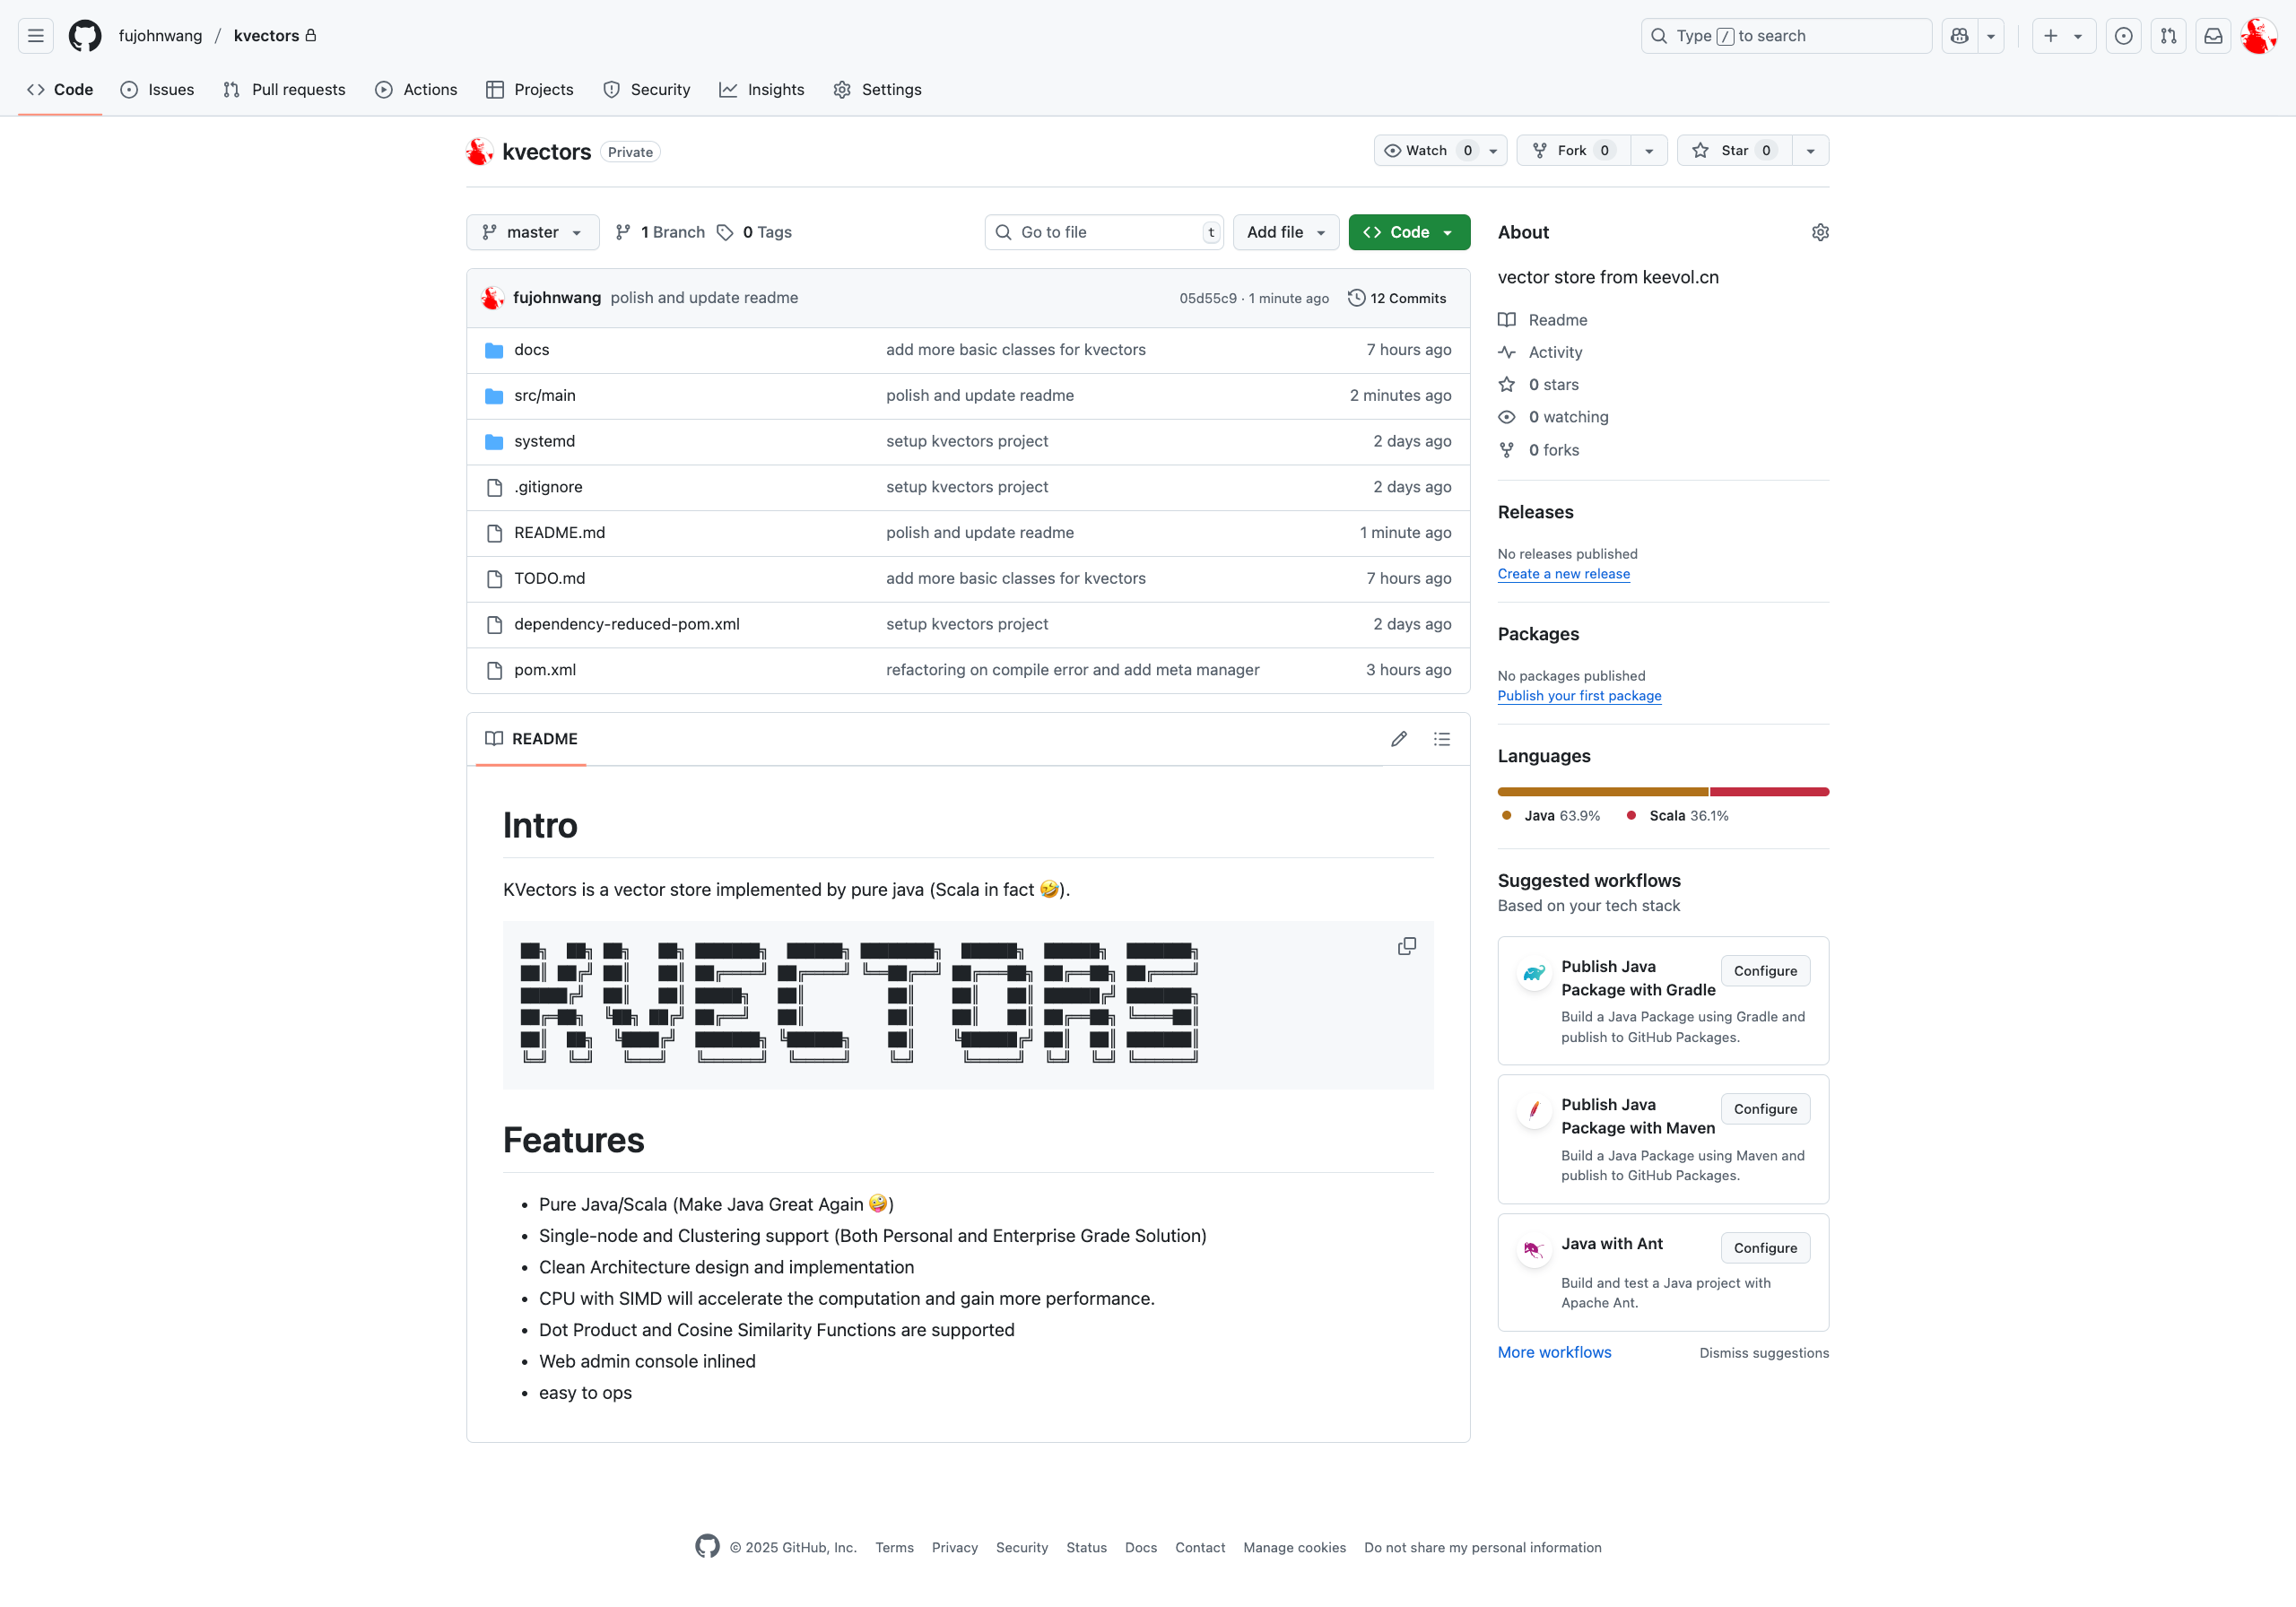The image size is (2296, 1607).
Task: View the 12 Commits history
Action: (x=1397, y=298)
